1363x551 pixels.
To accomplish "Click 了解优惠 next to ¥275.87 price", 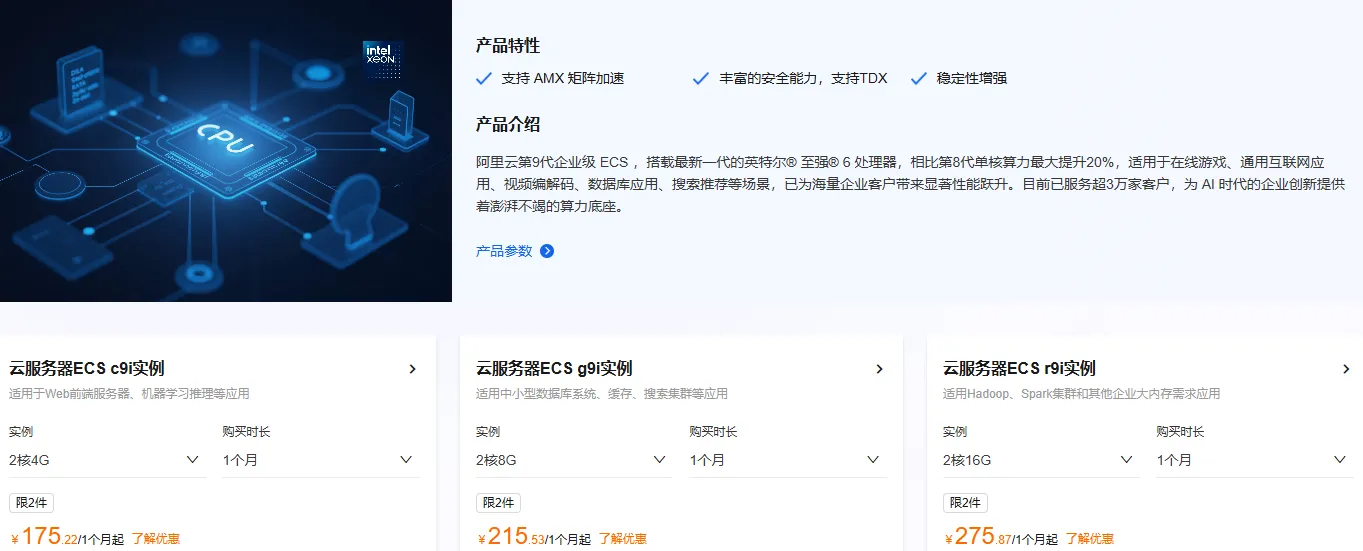I will [1090, 539].
